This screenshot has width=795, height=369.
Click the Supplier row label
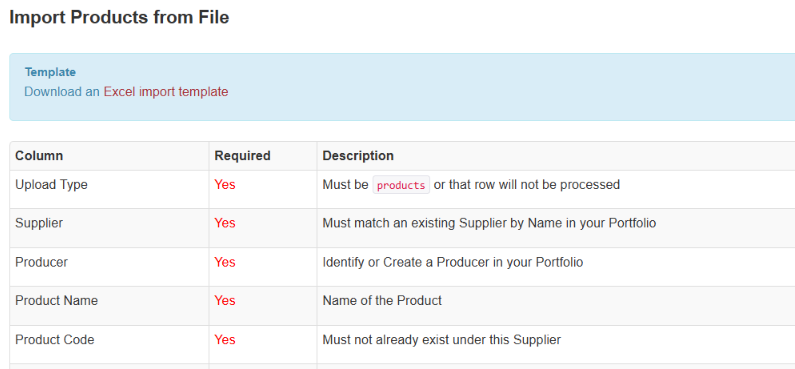pos(39,223)
